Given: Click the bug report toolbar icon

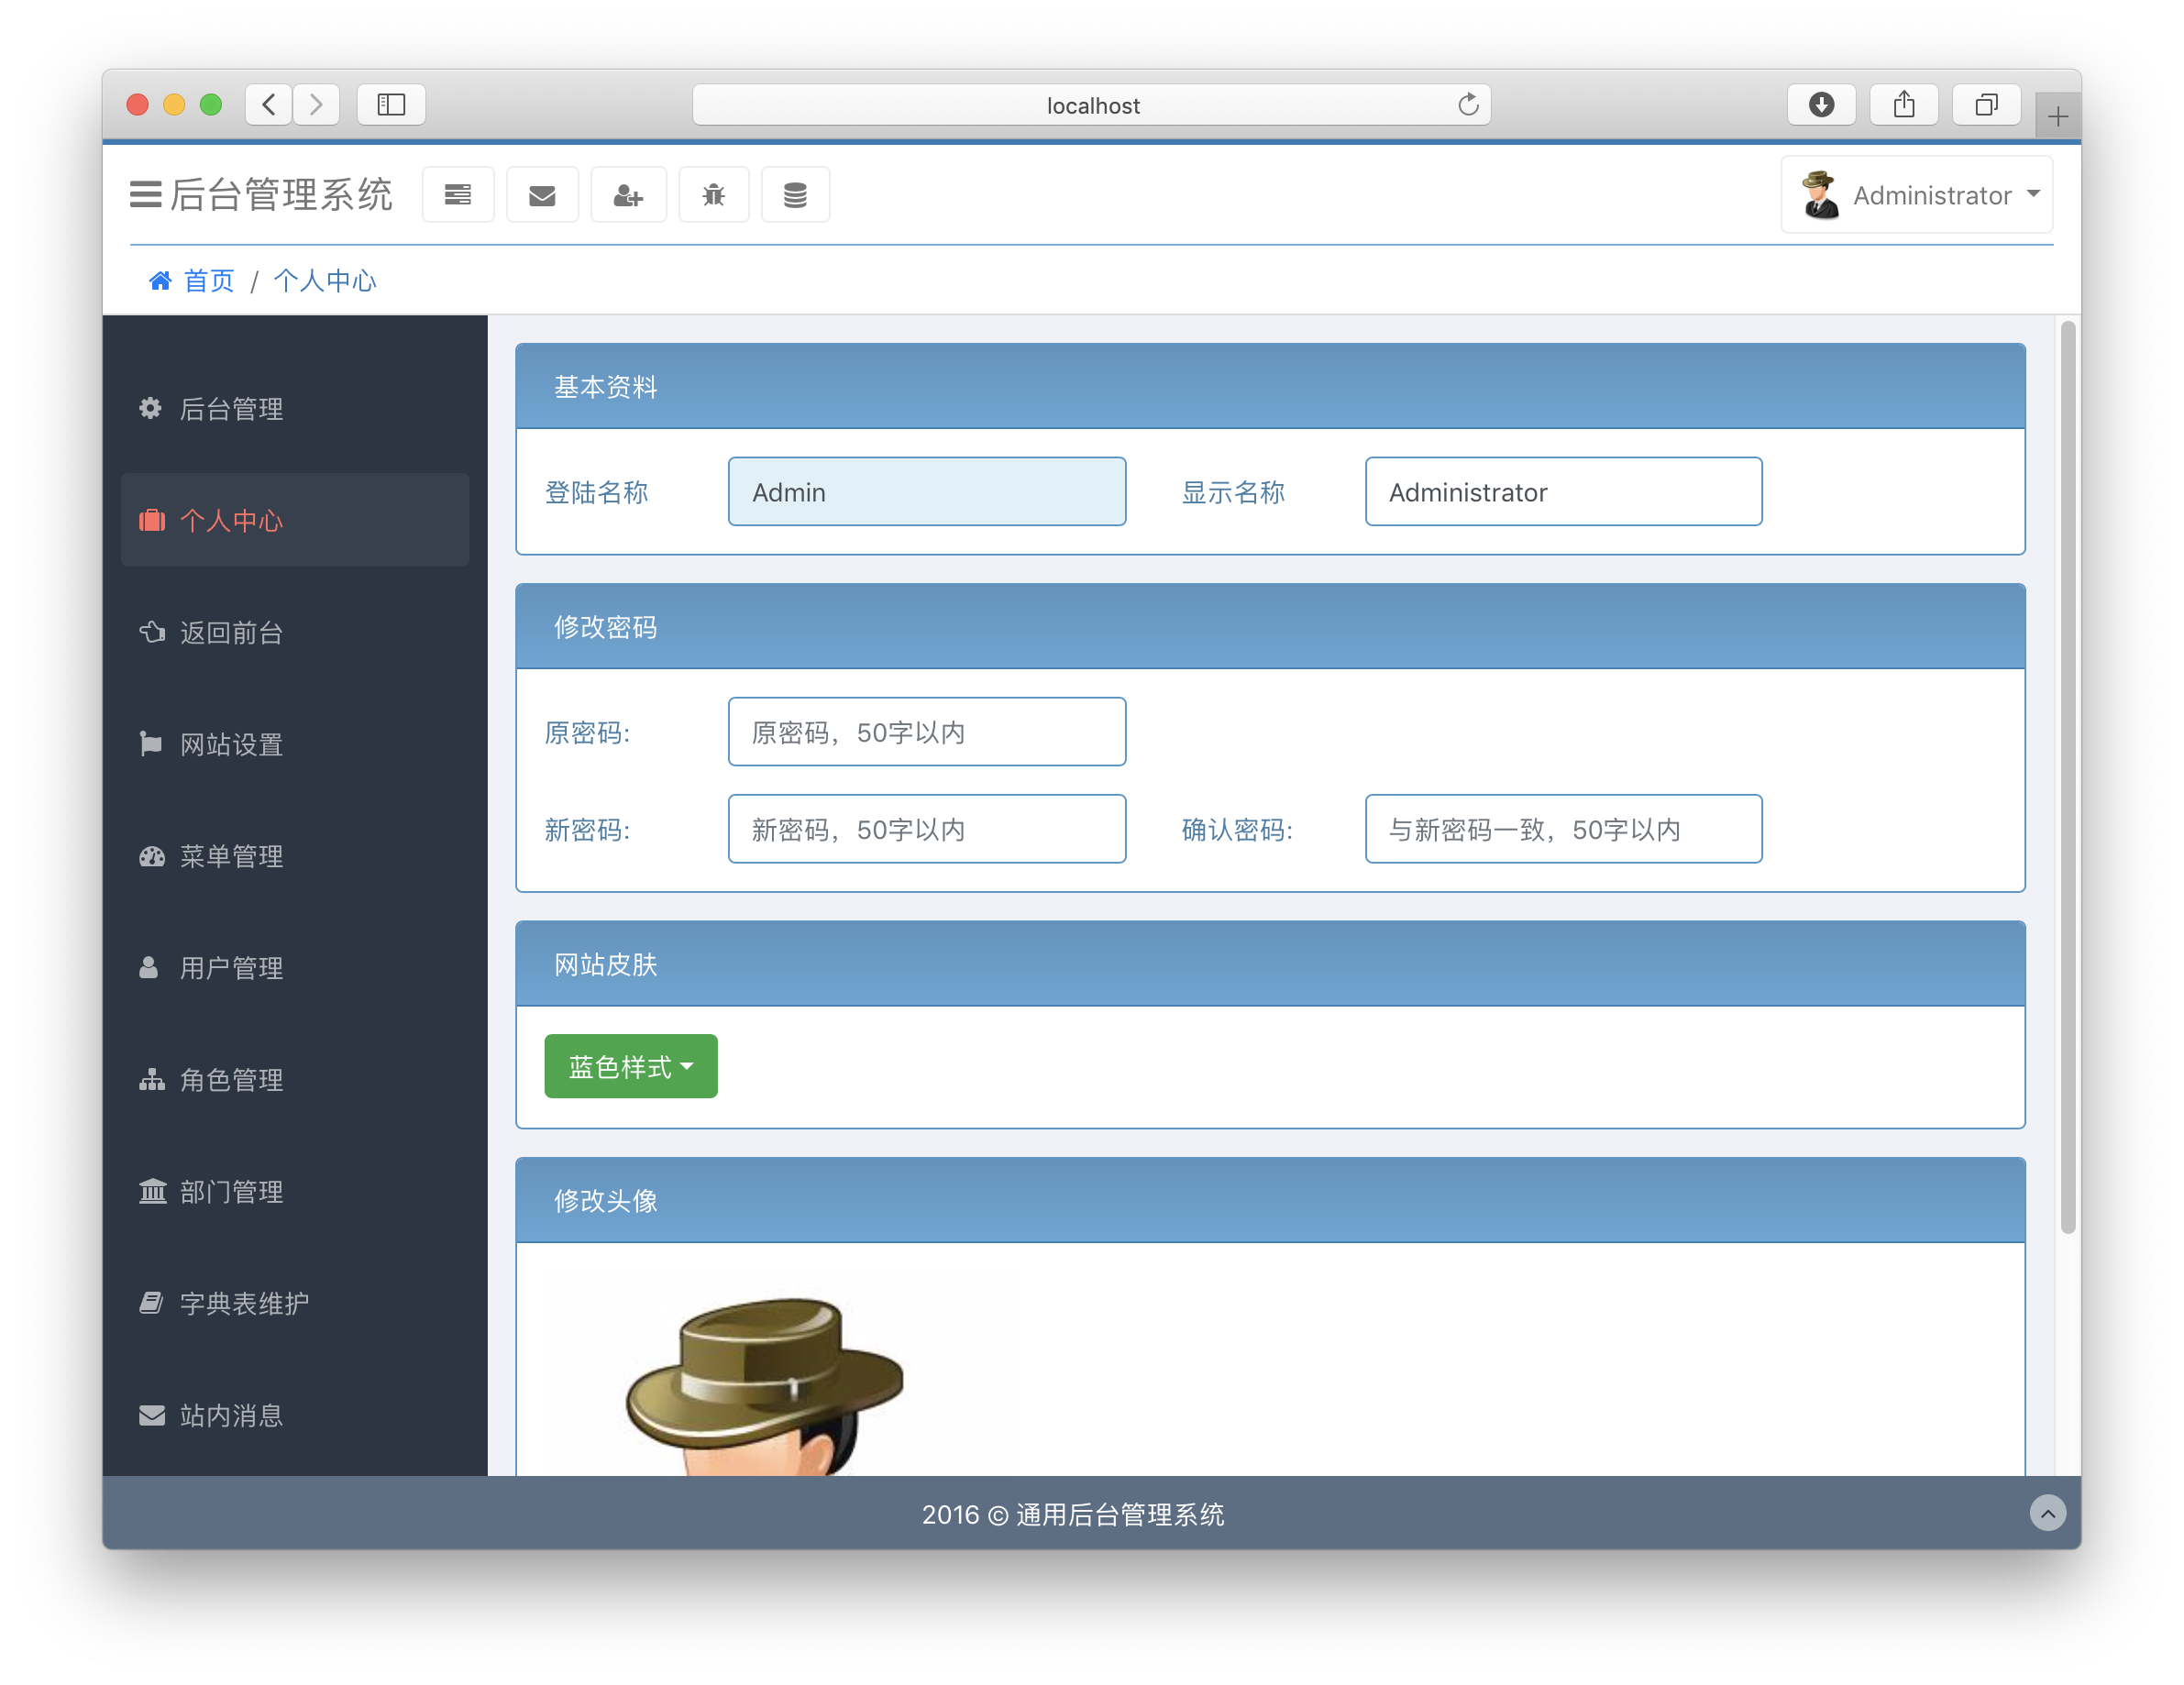Looking at the screenshot, I should (x=713, y=195).
